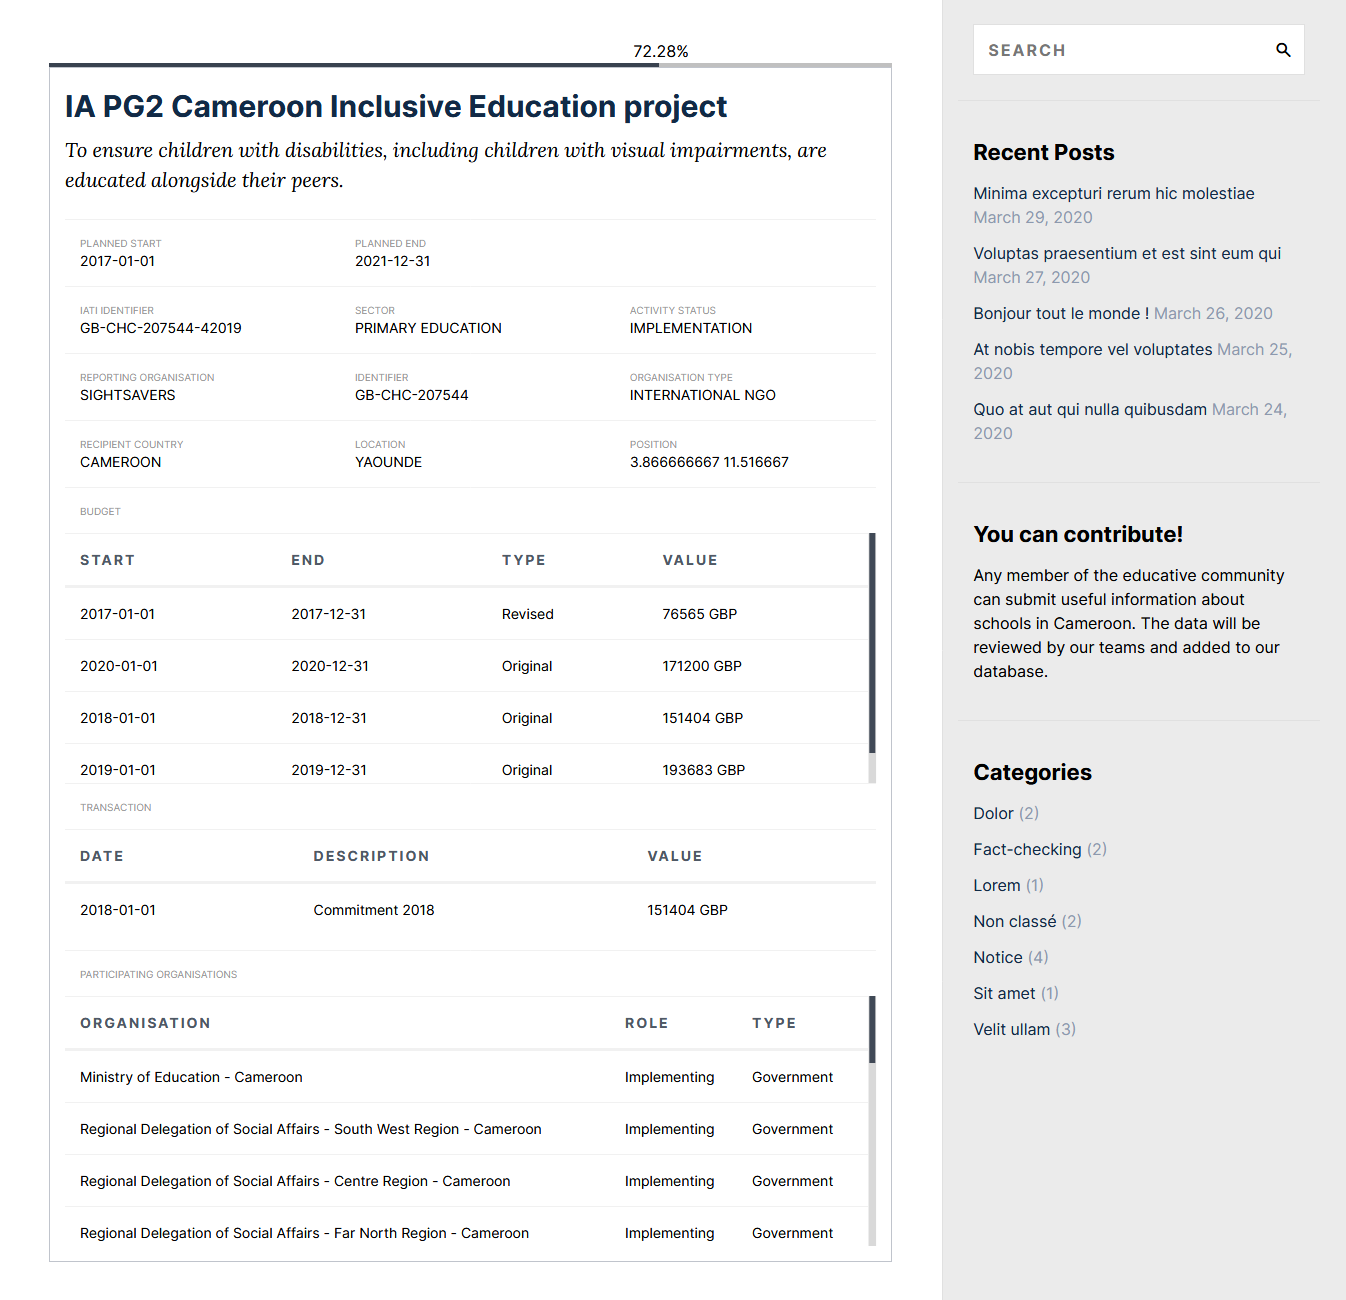Open post 'Voluptas praesentium et est sint eum qui'
The width and height of the screenshot is (1346, 1300).
point(1127,253)
